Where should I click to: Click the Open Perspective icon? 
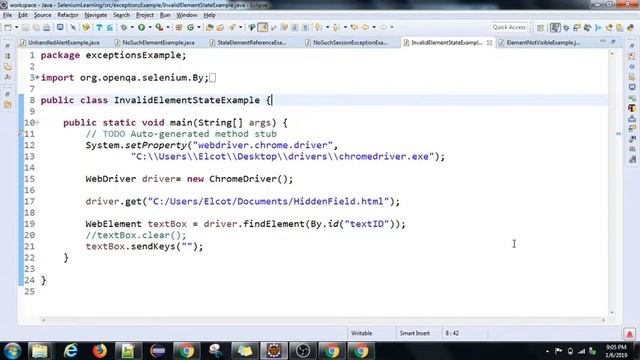(540, 28)
